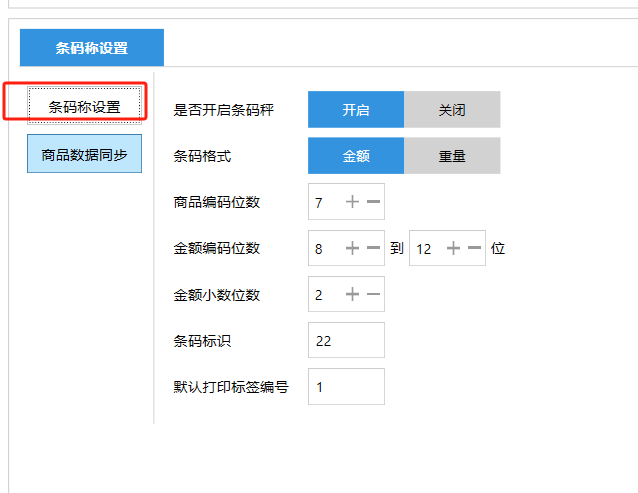The height and width of the screenshot is (493, 638).
Task: Click minus icon for 商品编码位数
Action: coord(373,202)
